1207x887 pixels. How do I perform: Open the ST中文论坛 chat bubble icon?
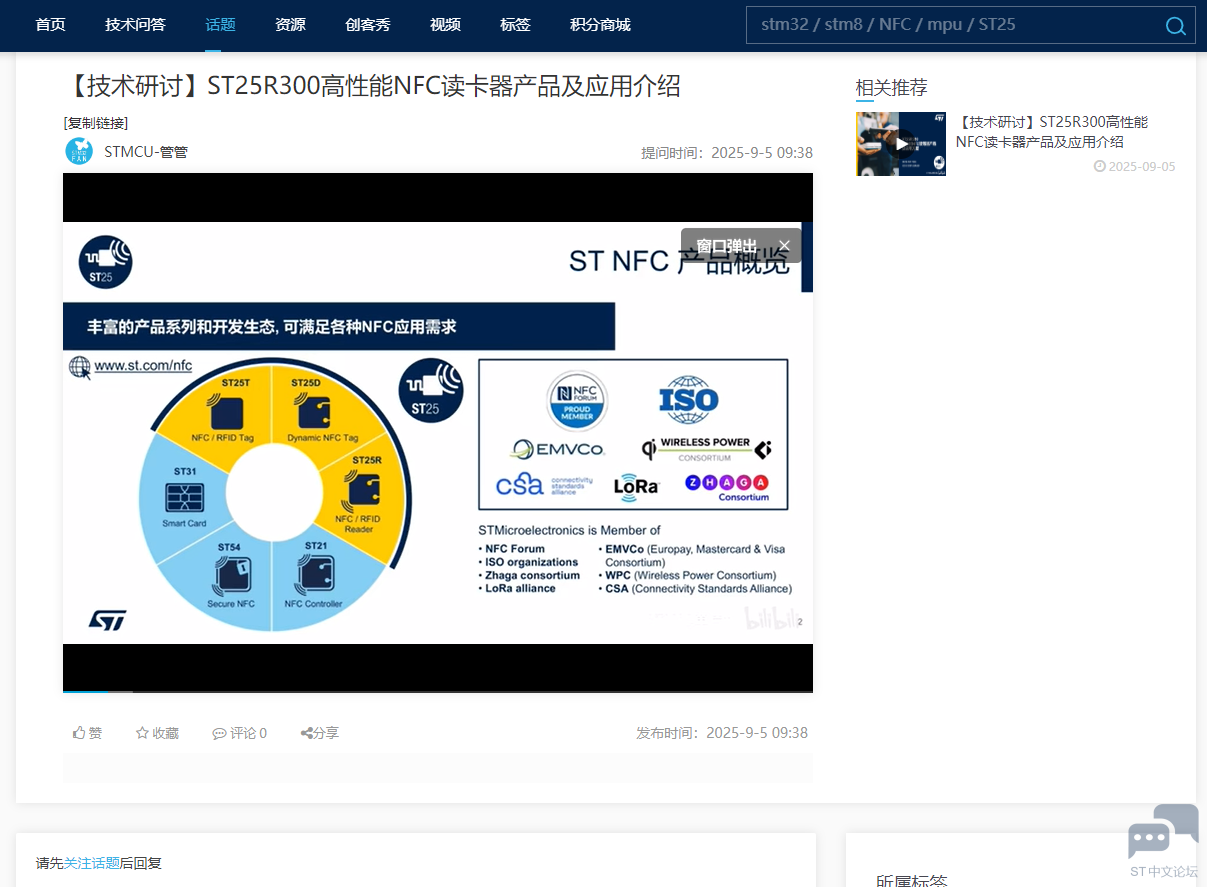point(1163,832)
